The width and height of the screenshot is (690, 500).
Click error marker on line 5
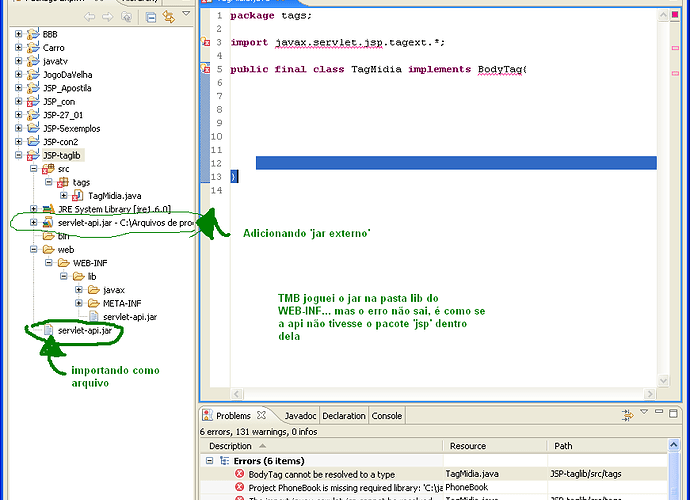[206, 69]
